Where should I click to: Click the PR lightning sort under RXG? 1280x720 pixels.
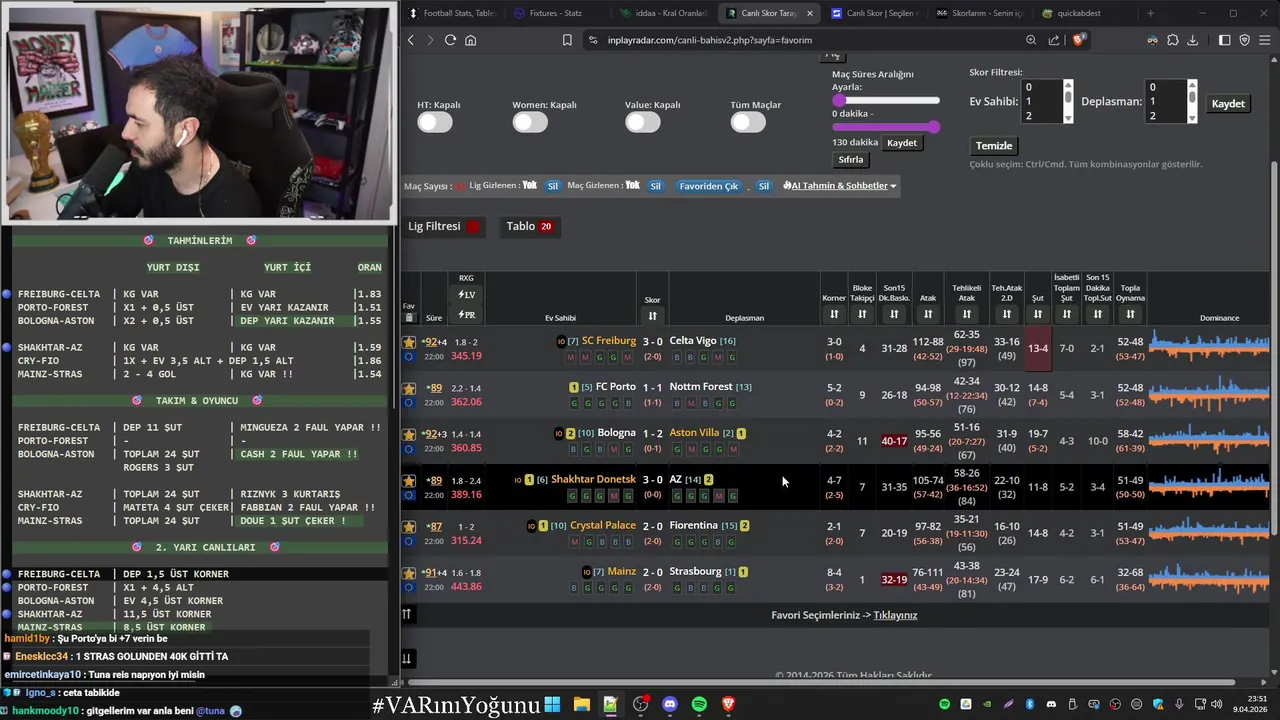pos(466,315)
